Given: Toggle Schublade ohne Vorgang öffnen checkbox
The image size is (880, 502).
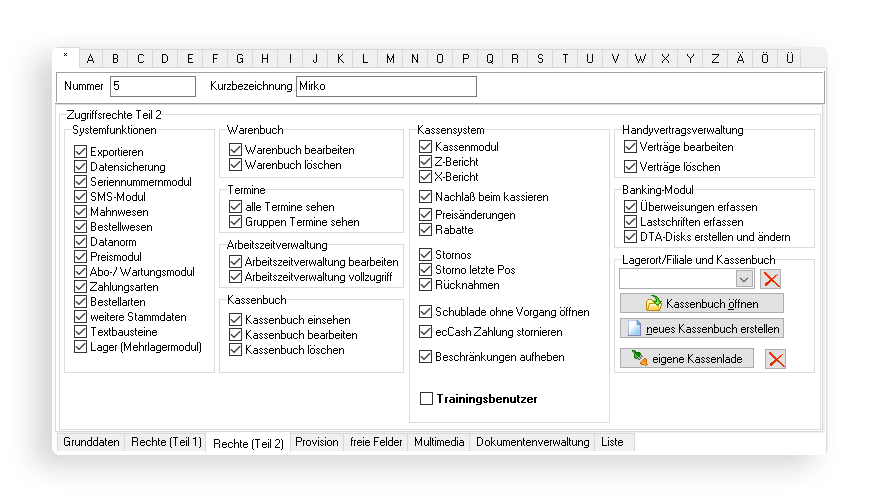Looking at the screenshot, I should point(425,312).
